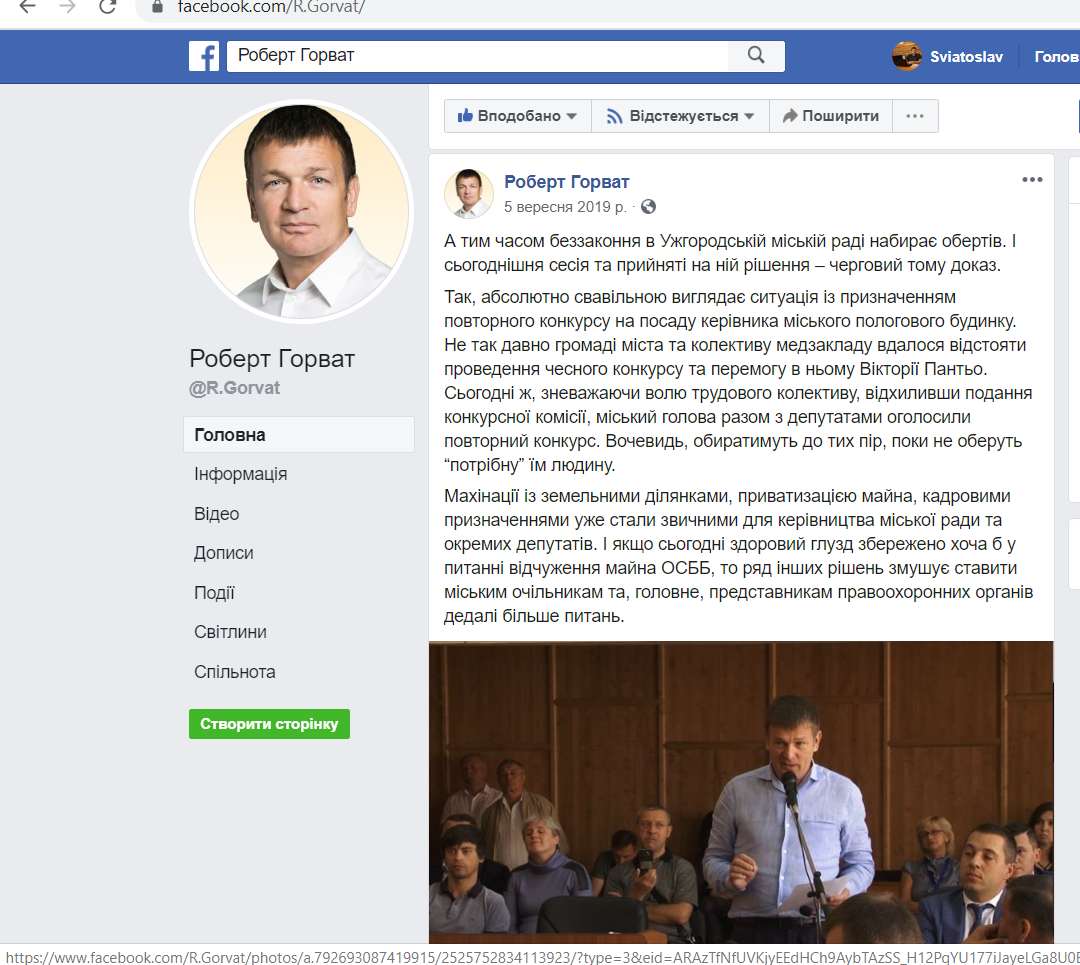Click the post date 5 вересня 2019

click(x=565, y=207)
